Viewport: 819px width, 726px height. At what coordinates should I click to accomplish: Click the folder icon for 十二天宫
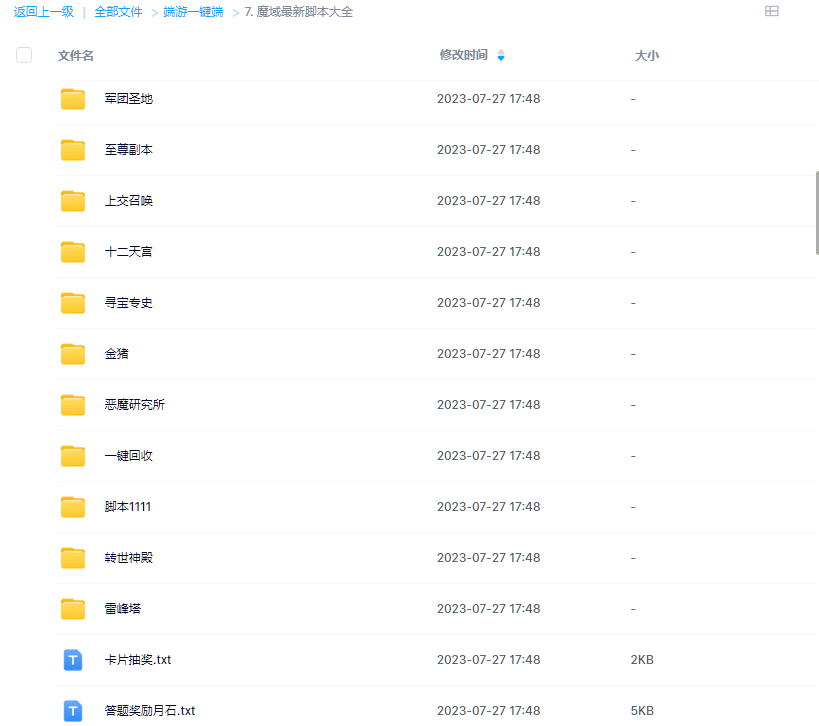(x=73, y=252)
